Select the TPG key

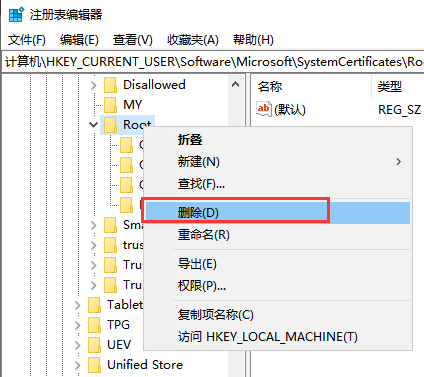[118, 325]
